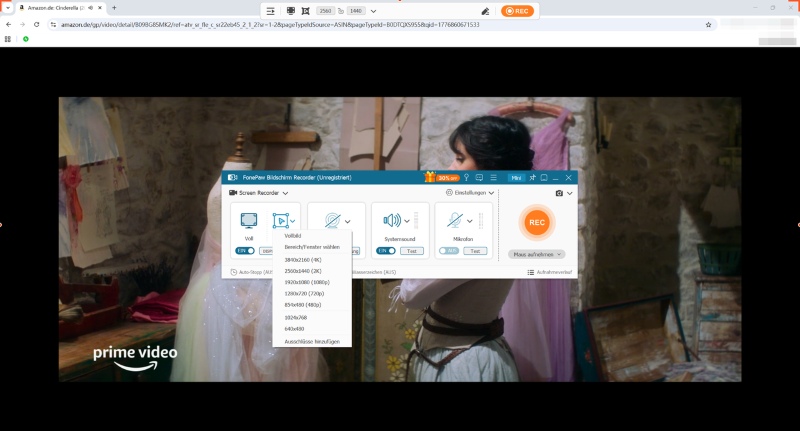The height and width of the screenshot is (431, 800).
Task: Pin the recorder window on top
Action: coord(532,178)
